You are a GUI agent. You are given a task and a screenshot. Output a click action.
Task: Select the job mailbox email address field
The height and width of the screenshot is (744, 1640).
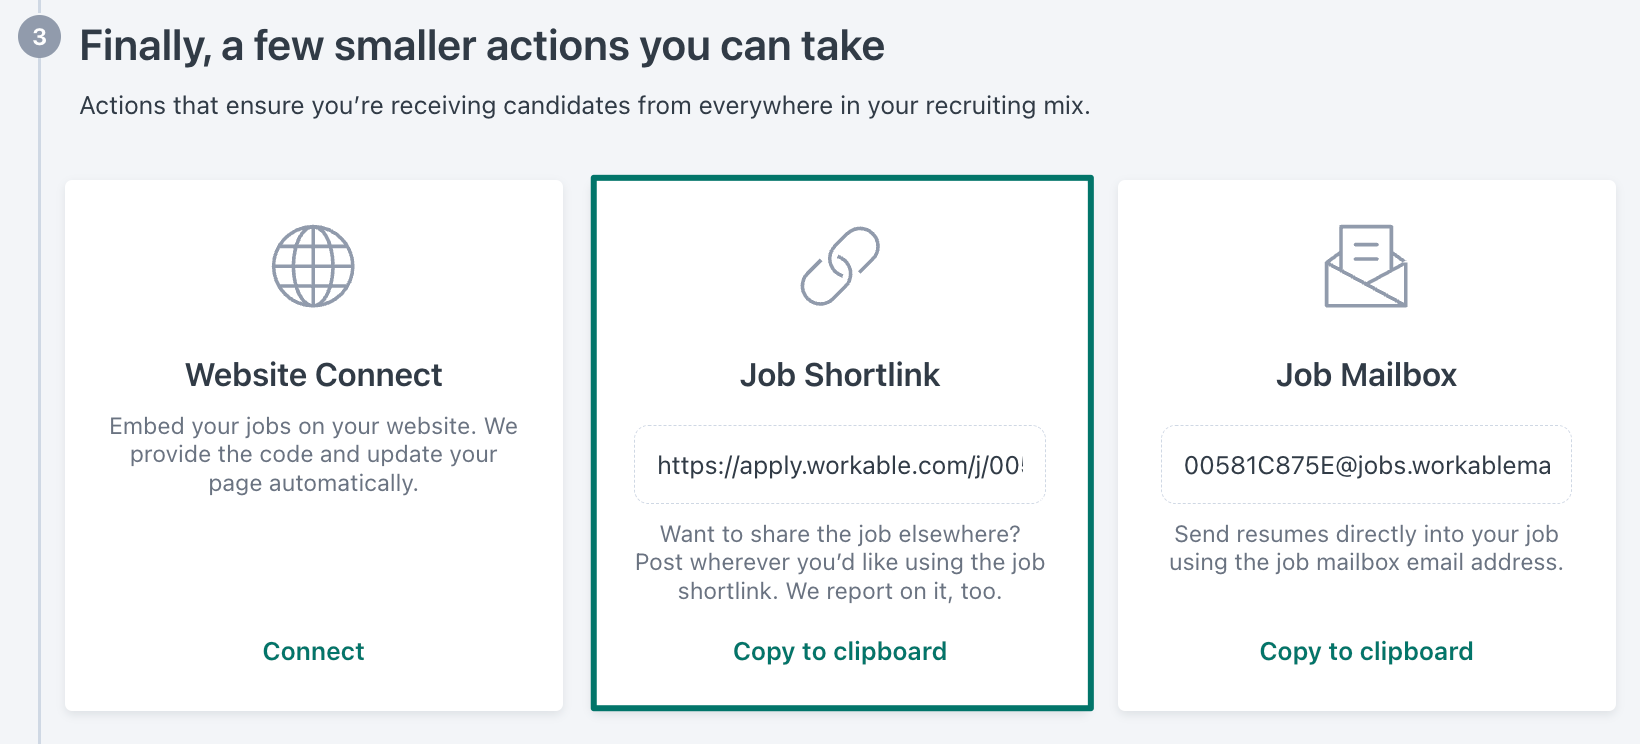coord(1366,465)
